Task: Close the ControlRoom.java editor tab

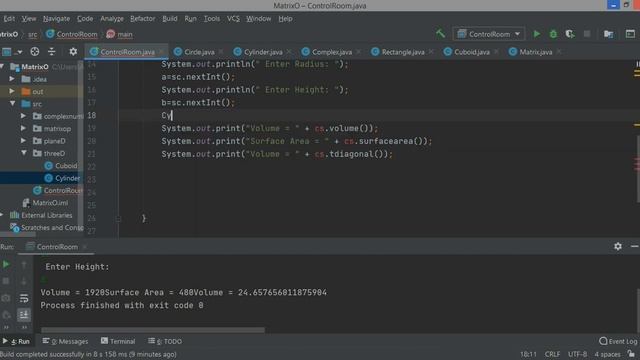Action: [162, 52]
